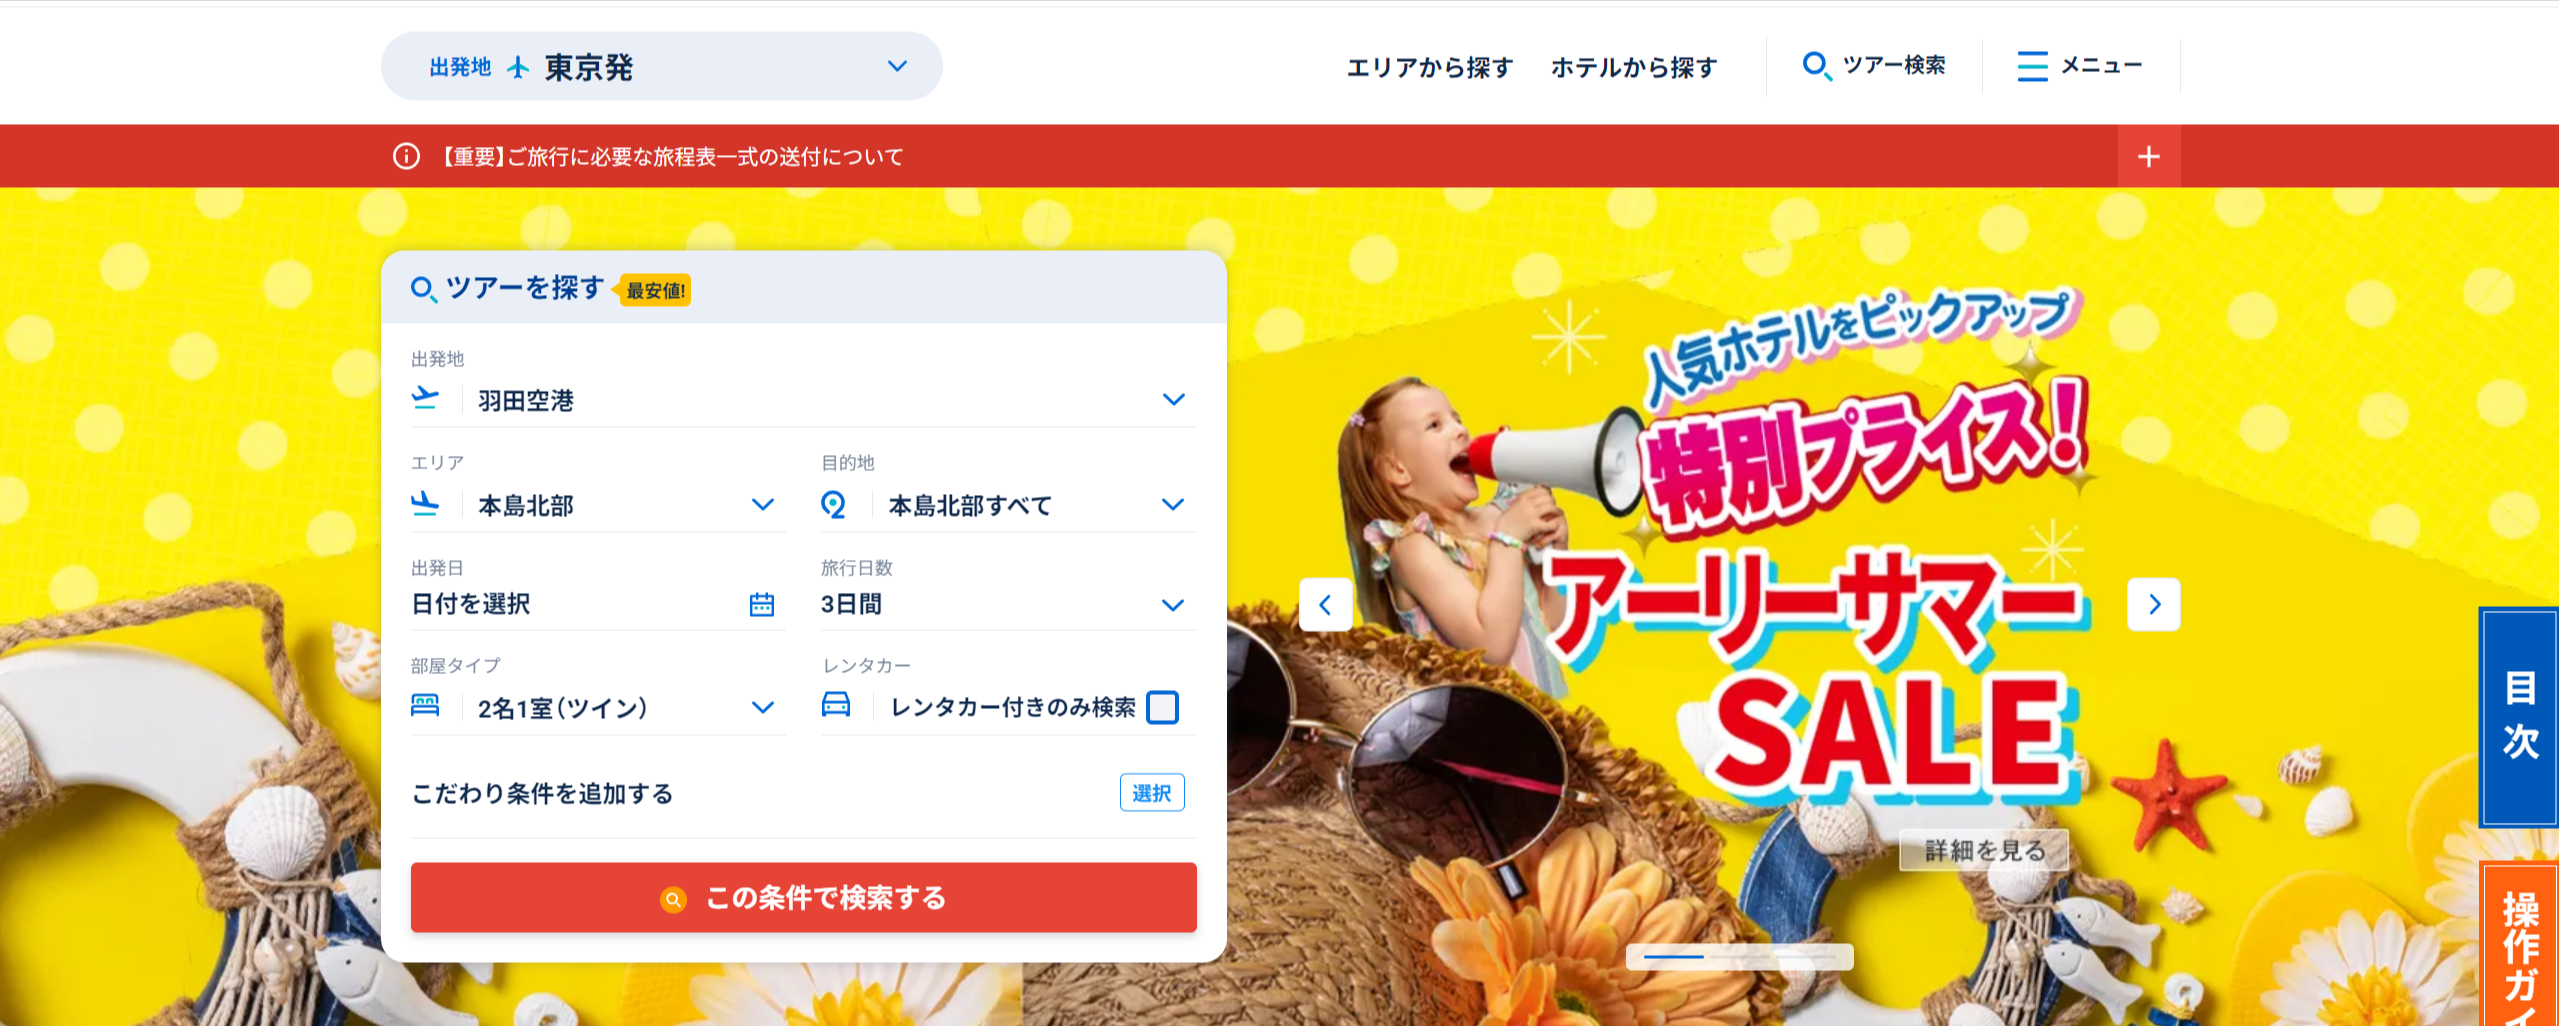This screenshot has height=1026, width=2559.
Task: Click the bed icon in 部屋タイプ field
Action: coord(425,705)
